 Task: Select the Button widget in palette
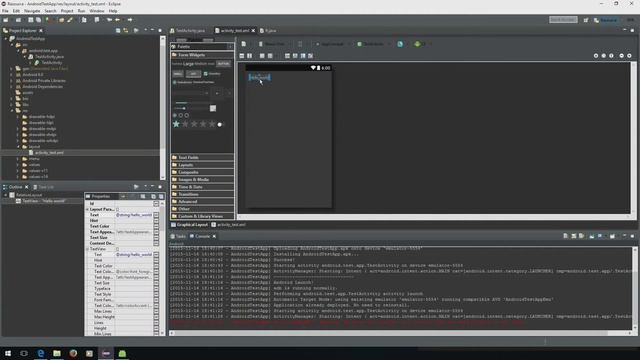(x=223, y=64)
